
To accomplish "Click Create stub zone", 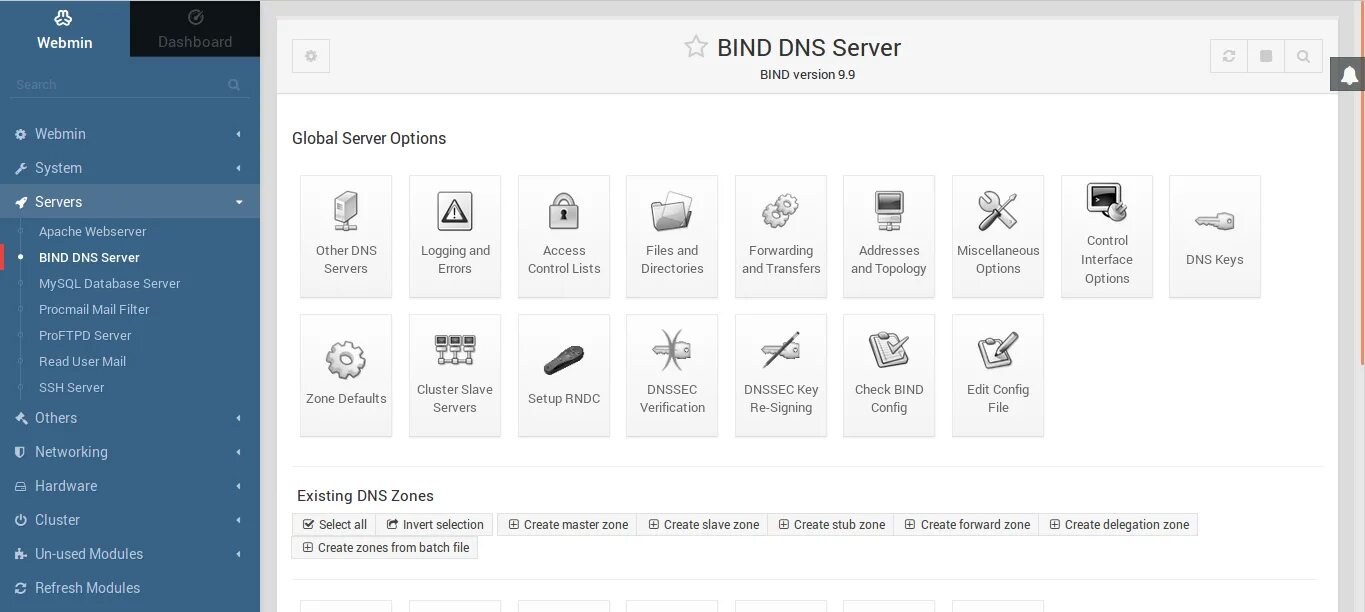I will (831, 525).
